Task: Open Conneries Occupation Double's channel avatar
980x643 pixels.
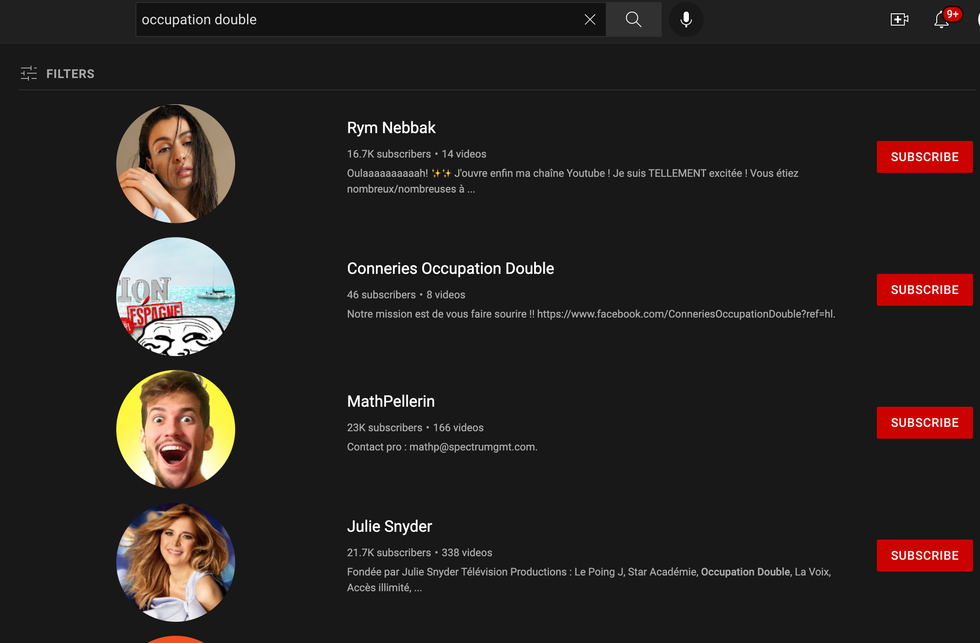Action: tap(175, 295)
